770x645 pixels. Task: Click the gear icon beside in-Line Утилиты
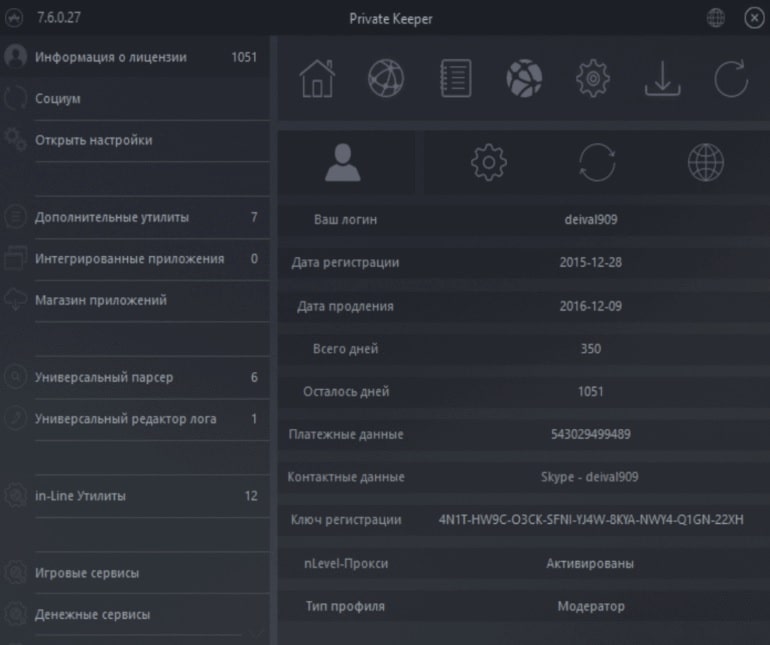tap(15, 495)
